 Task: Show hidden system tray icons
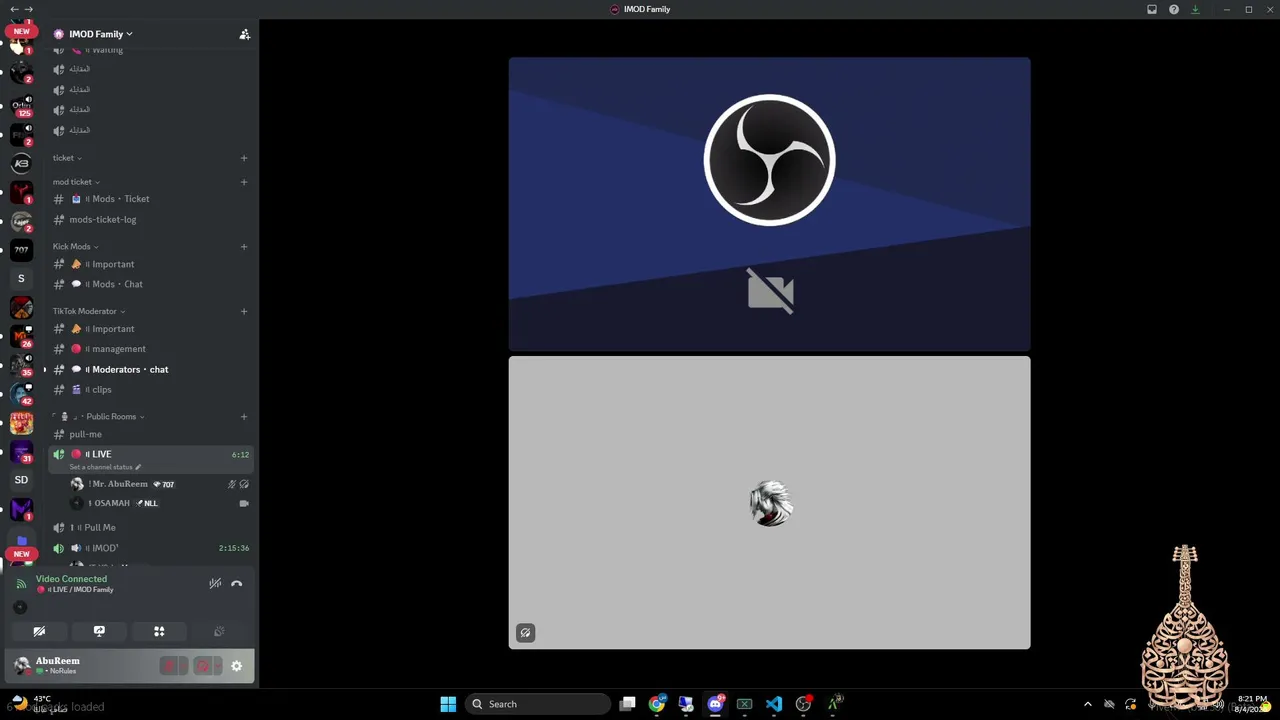1087,704
